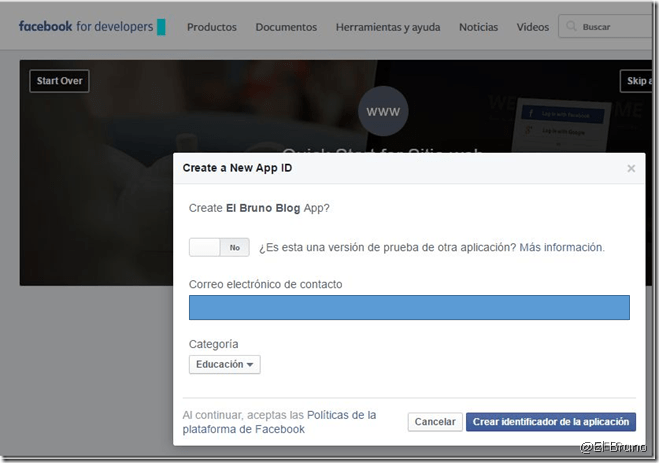Image resolution: width=659 pixels, height=463 pixels.
Task: Open the Productos menu
Action: point(213,27)
